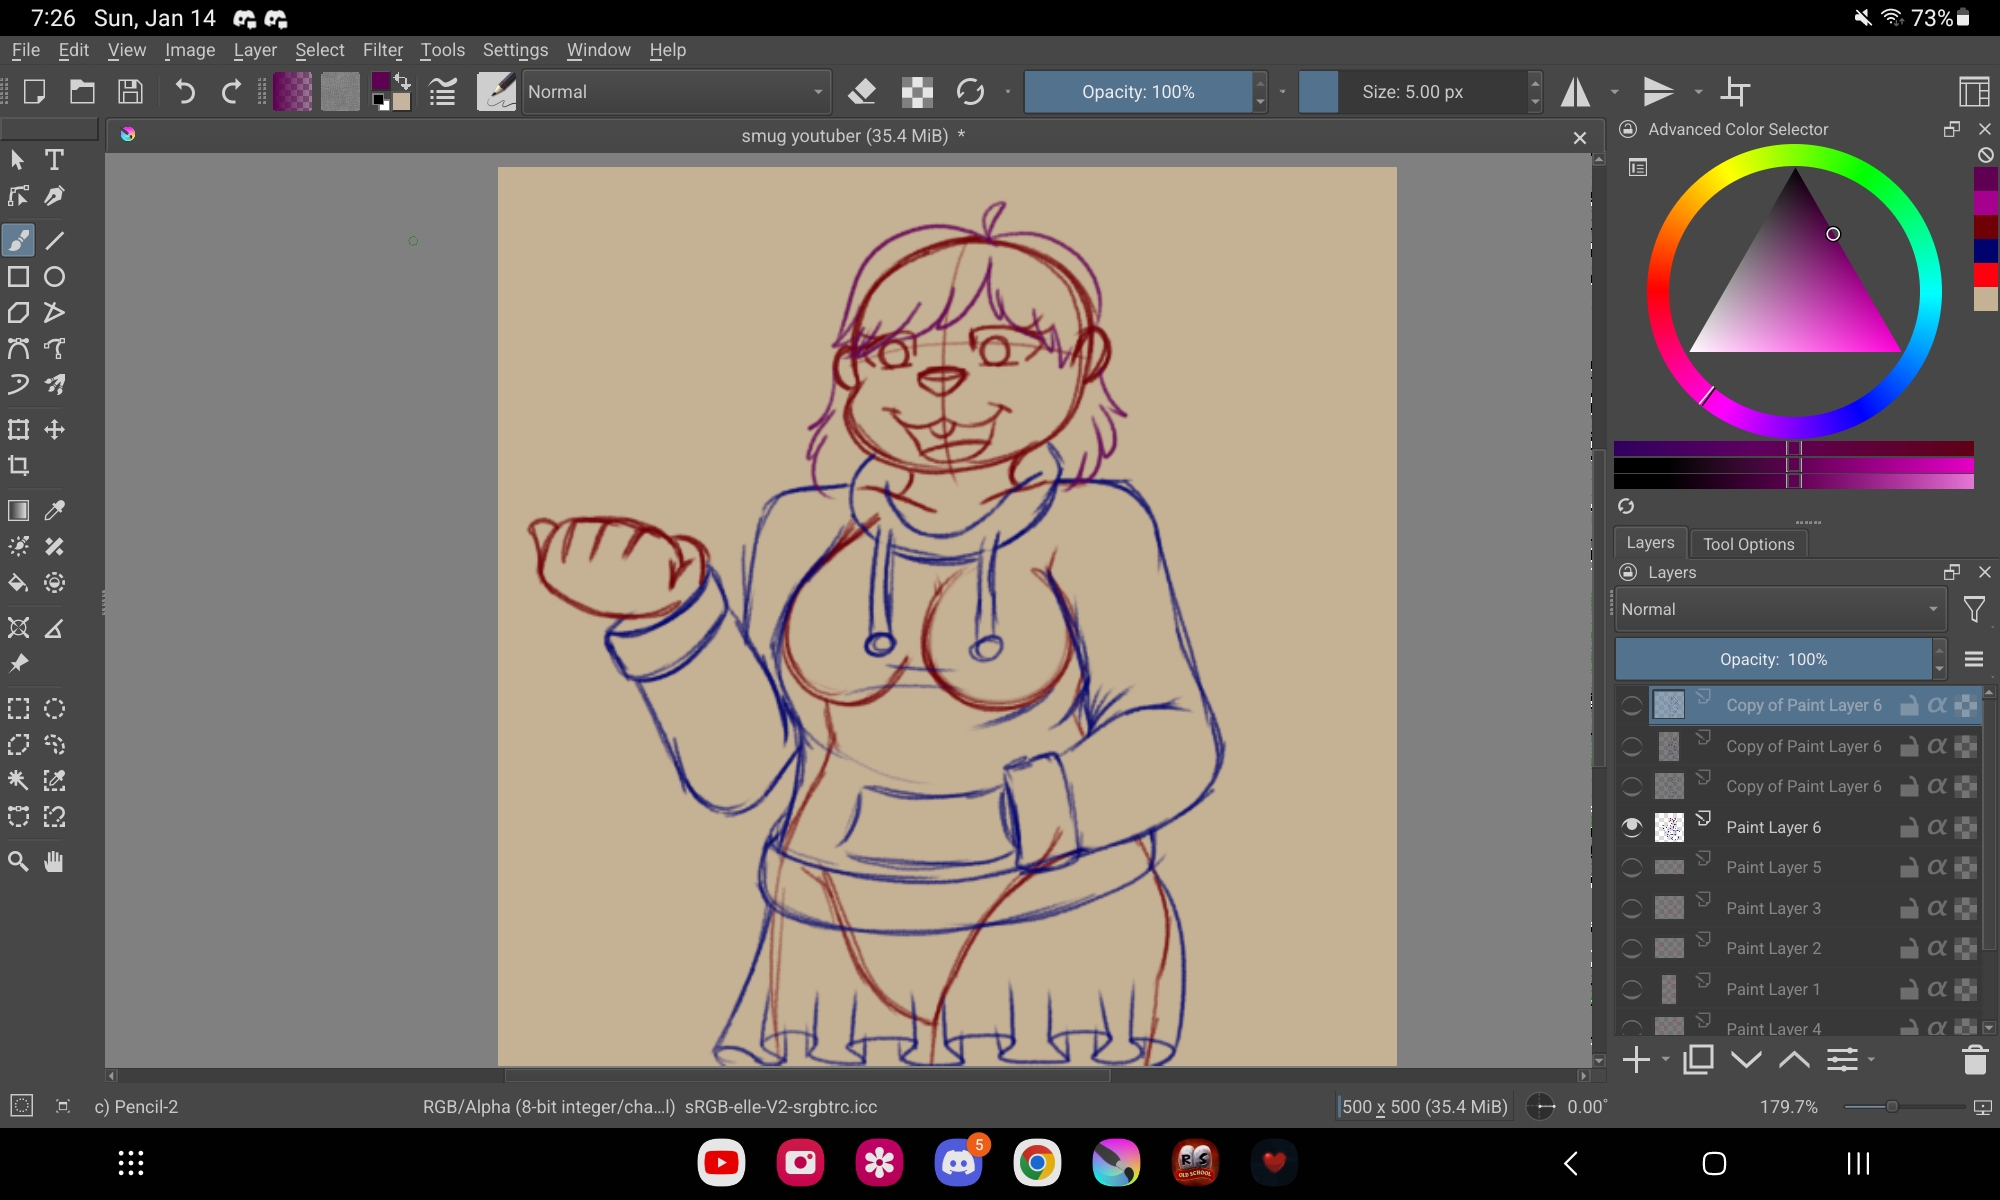Delete layer with trash icon
This screenshot has width=2000, height=1200.
tap(1974, 1060)
